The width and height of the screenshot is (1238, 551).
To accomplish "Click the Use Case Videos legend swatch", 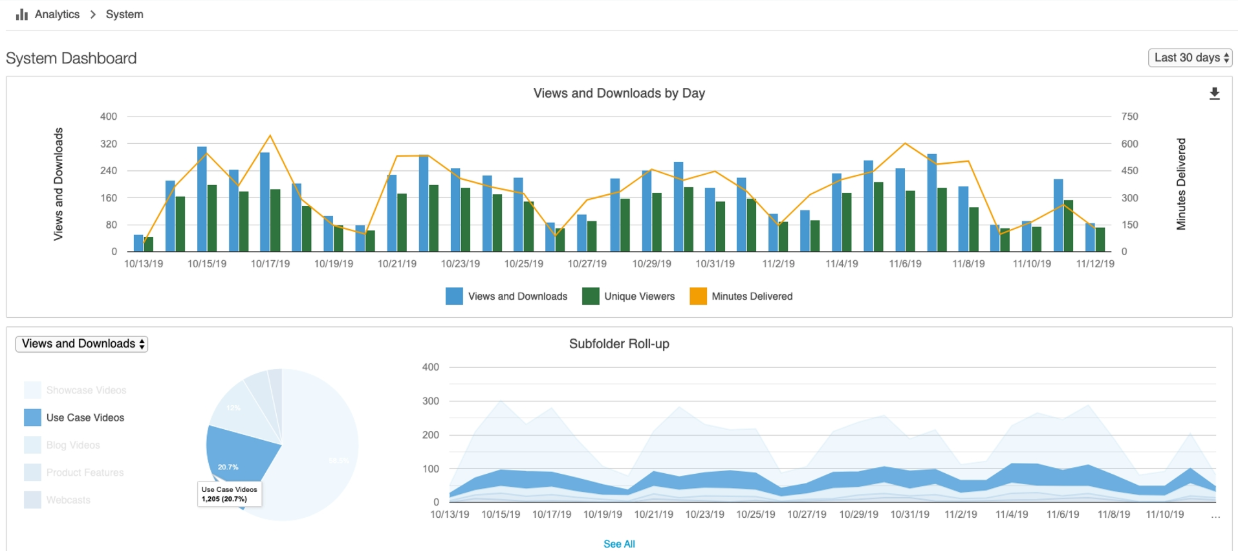I will (32, 418).
